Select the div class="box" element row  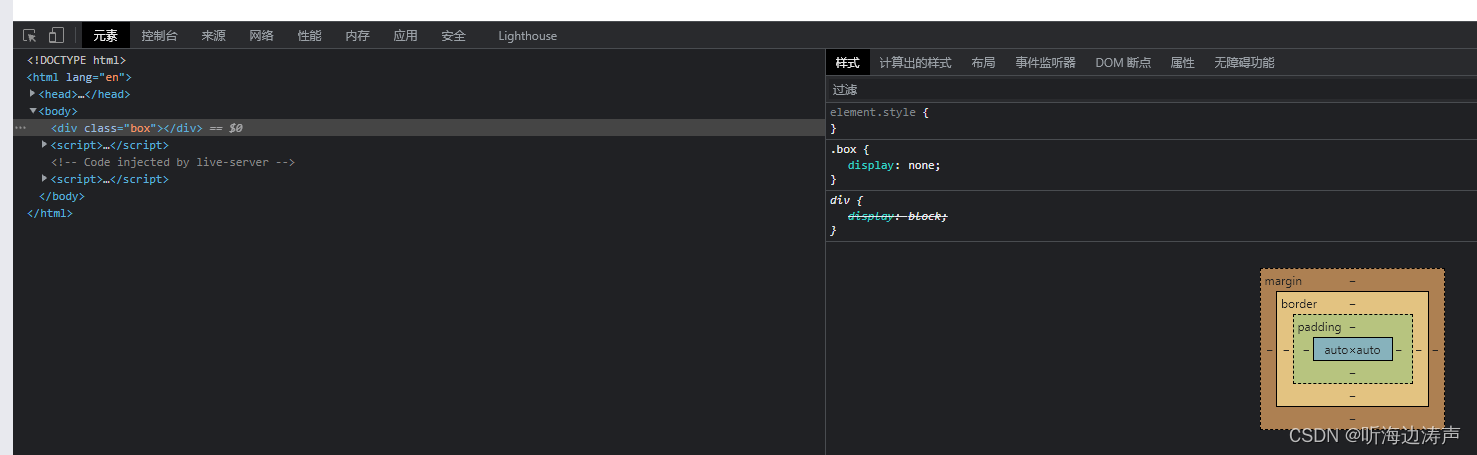point(419,128)
